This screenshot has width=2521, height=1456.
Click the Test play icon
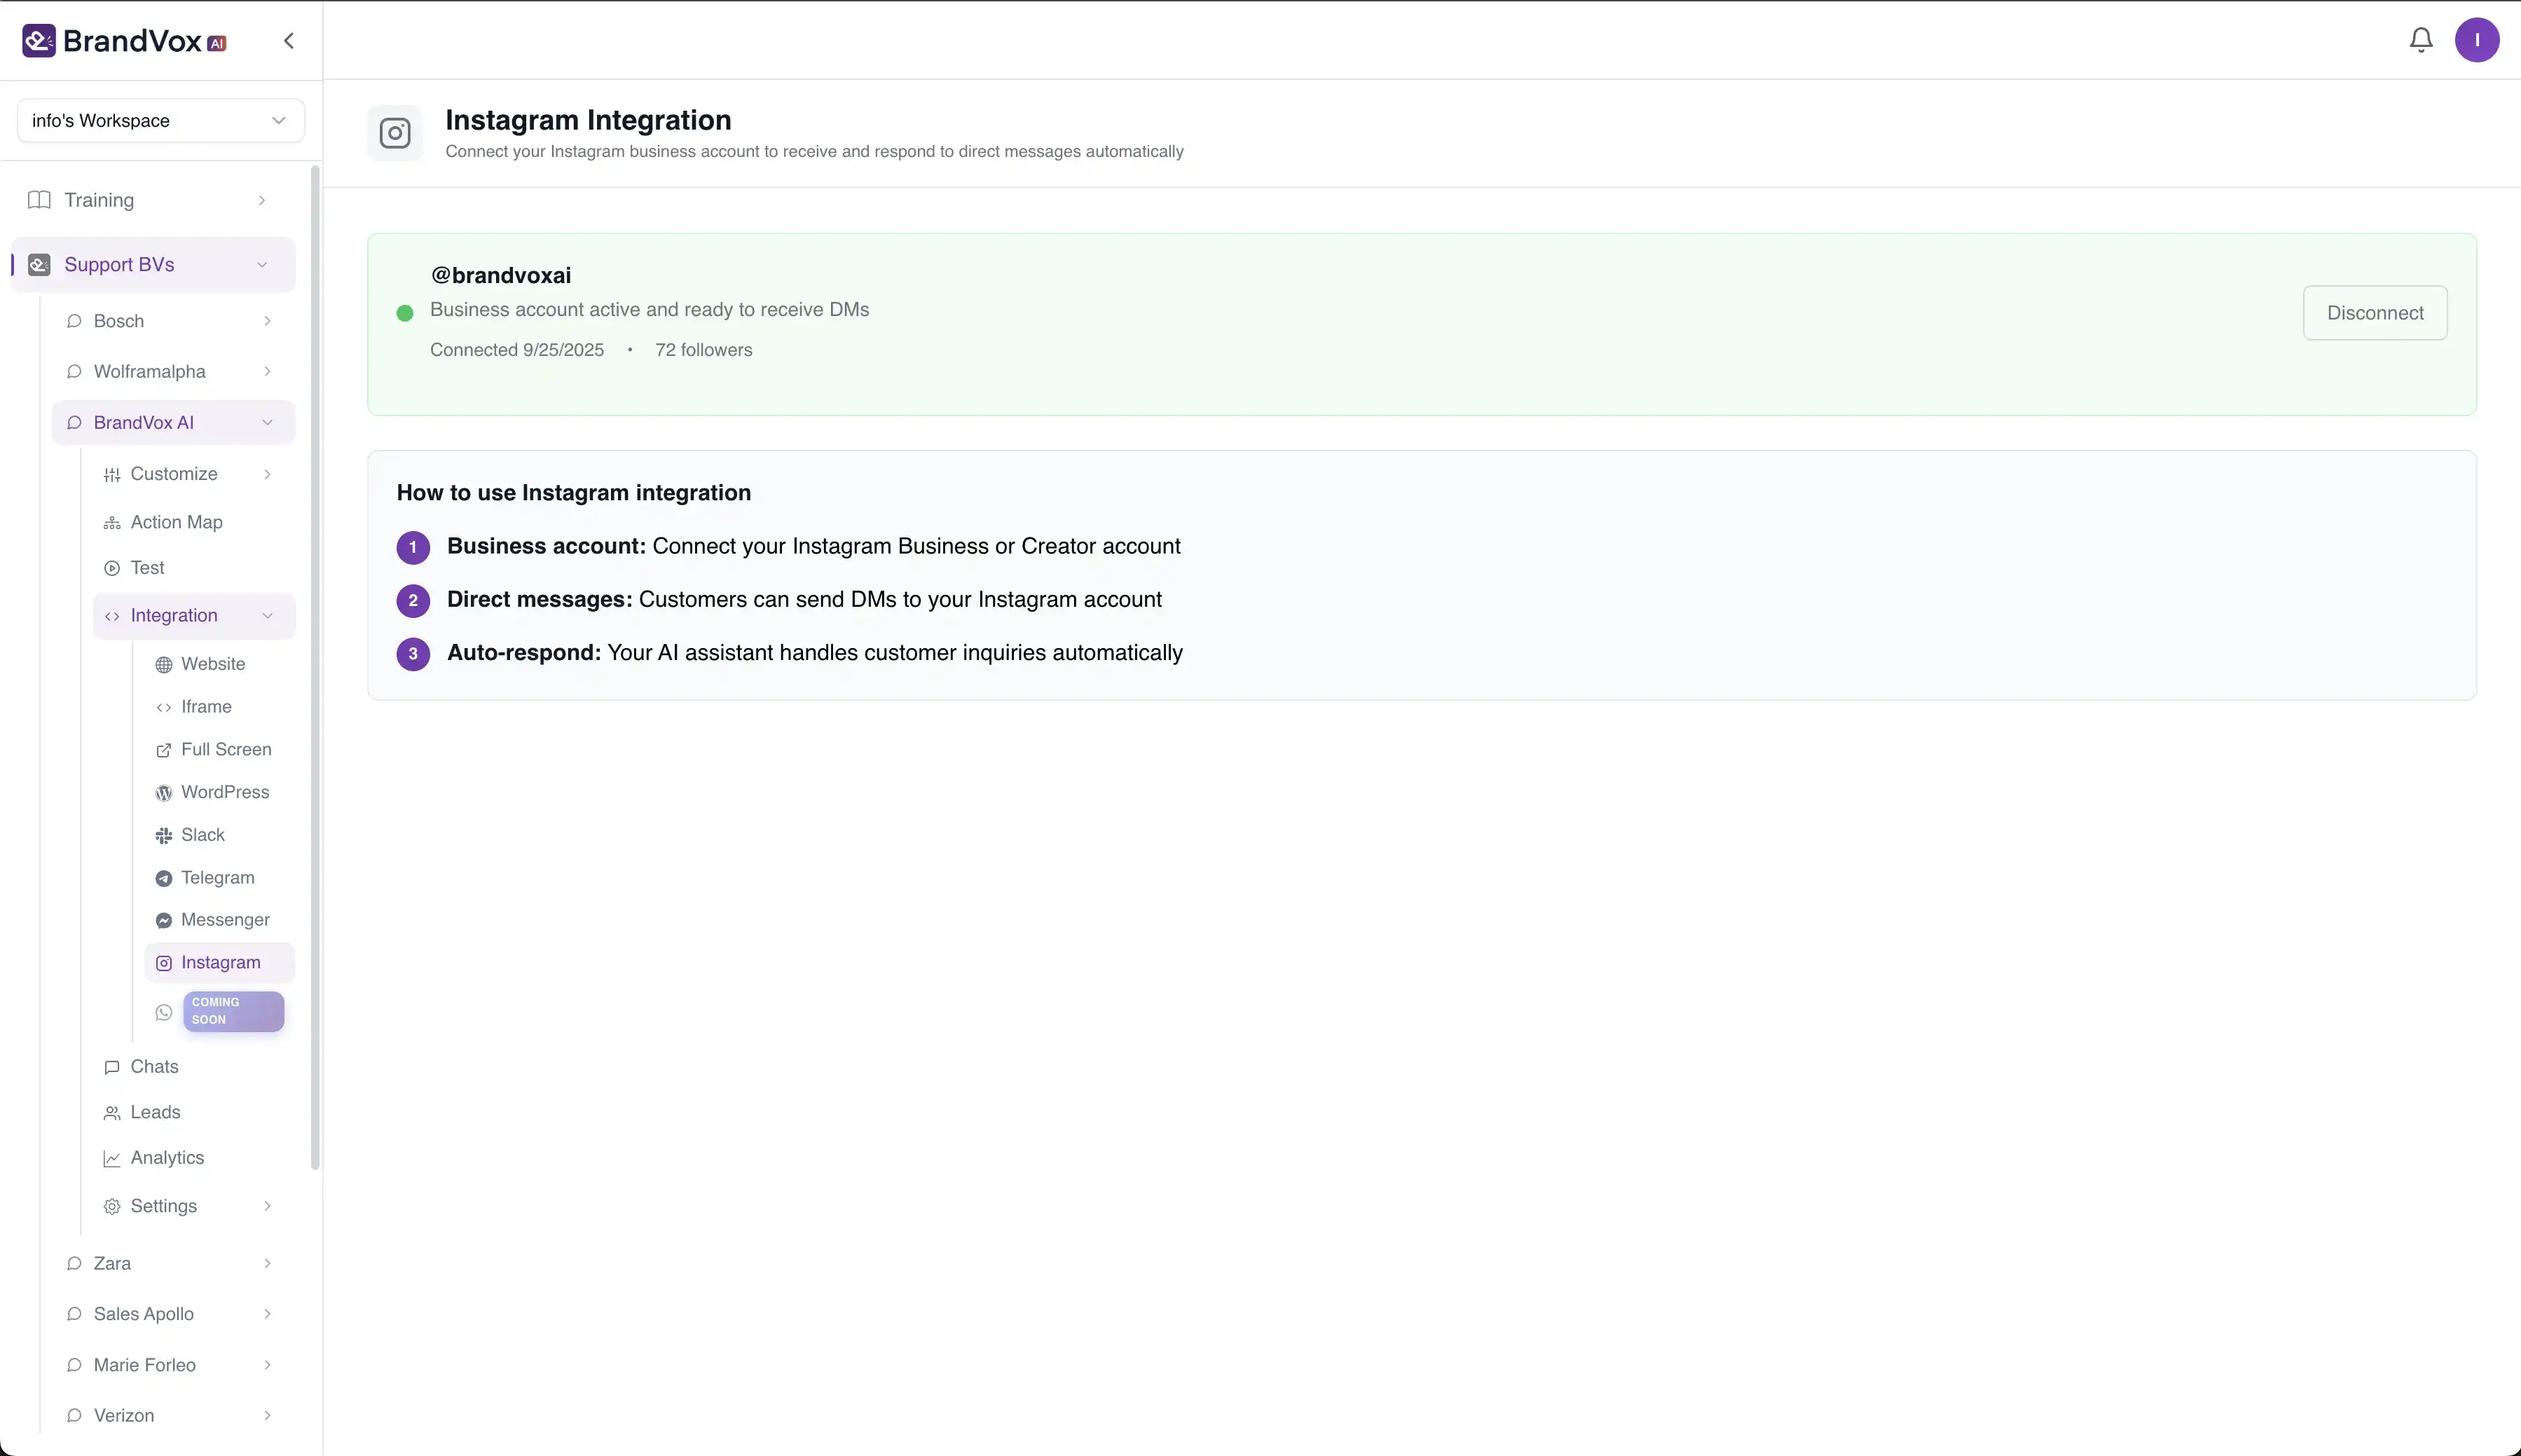coord(112,568)
